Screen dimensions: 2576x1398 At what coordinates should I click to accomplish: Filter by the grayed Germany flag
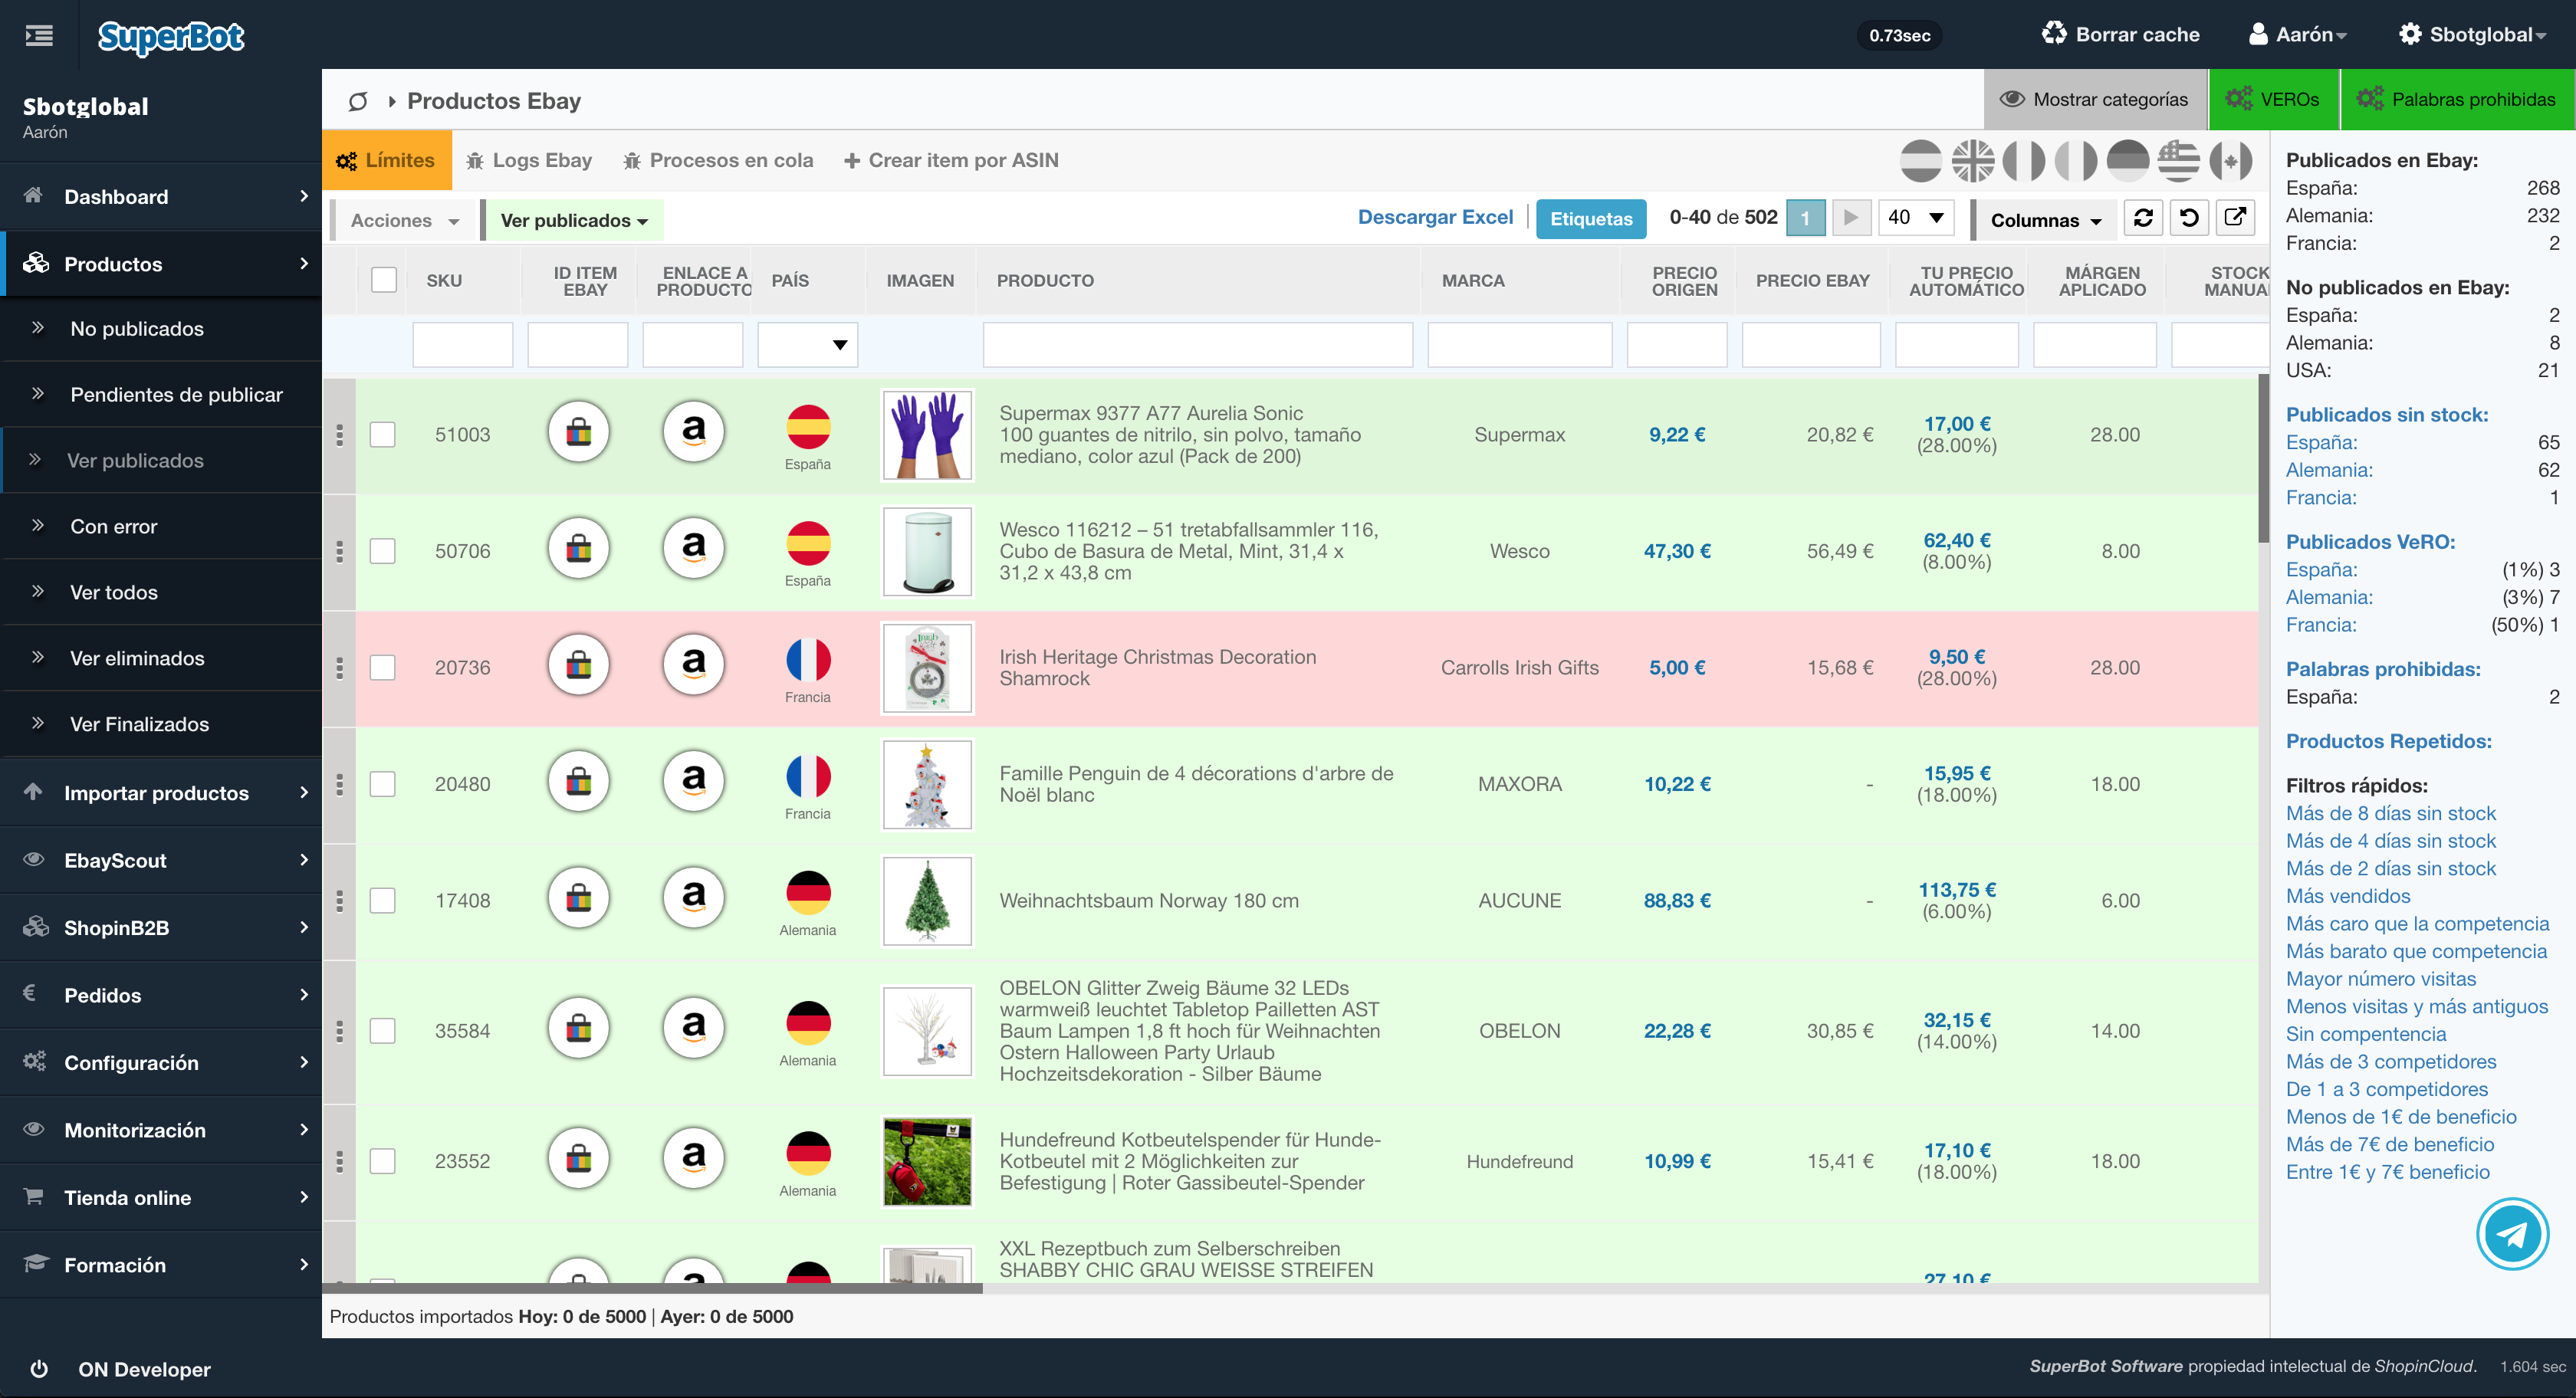pyautogui.click(x=2128, y=161)
